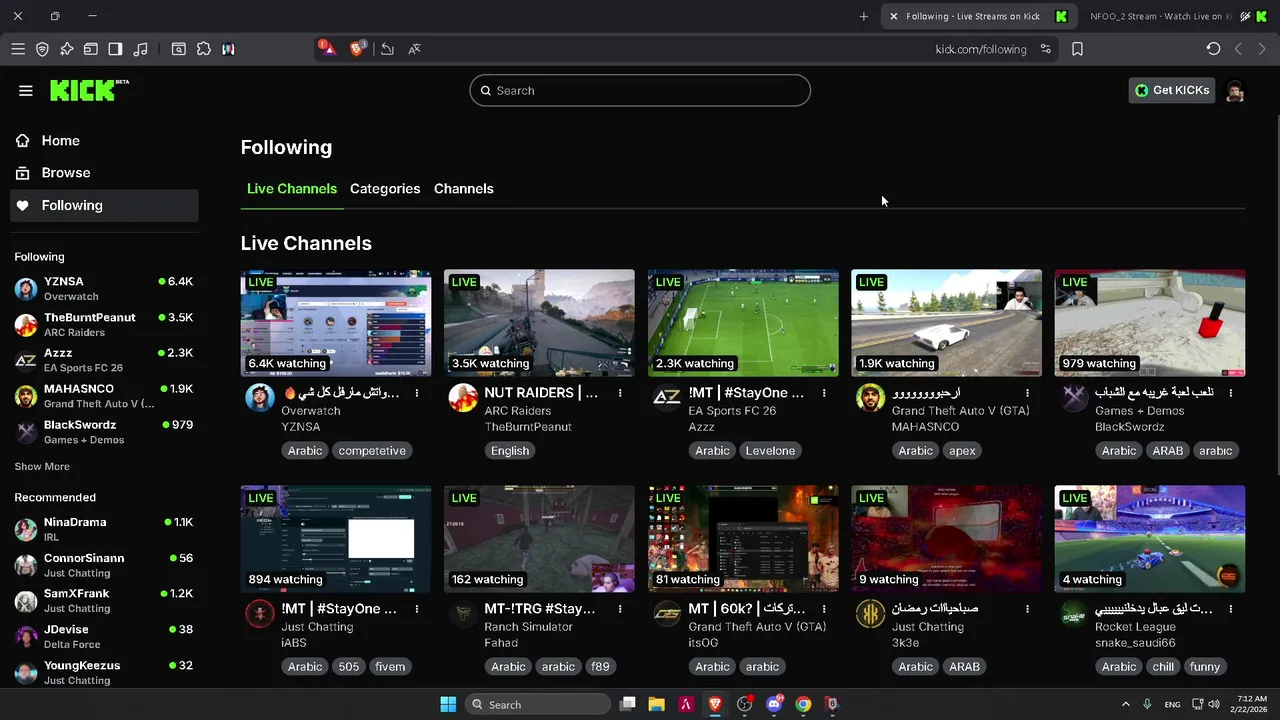Open TheBurntPeanut in Following sidebar
1280x720 pixels.
105,325
